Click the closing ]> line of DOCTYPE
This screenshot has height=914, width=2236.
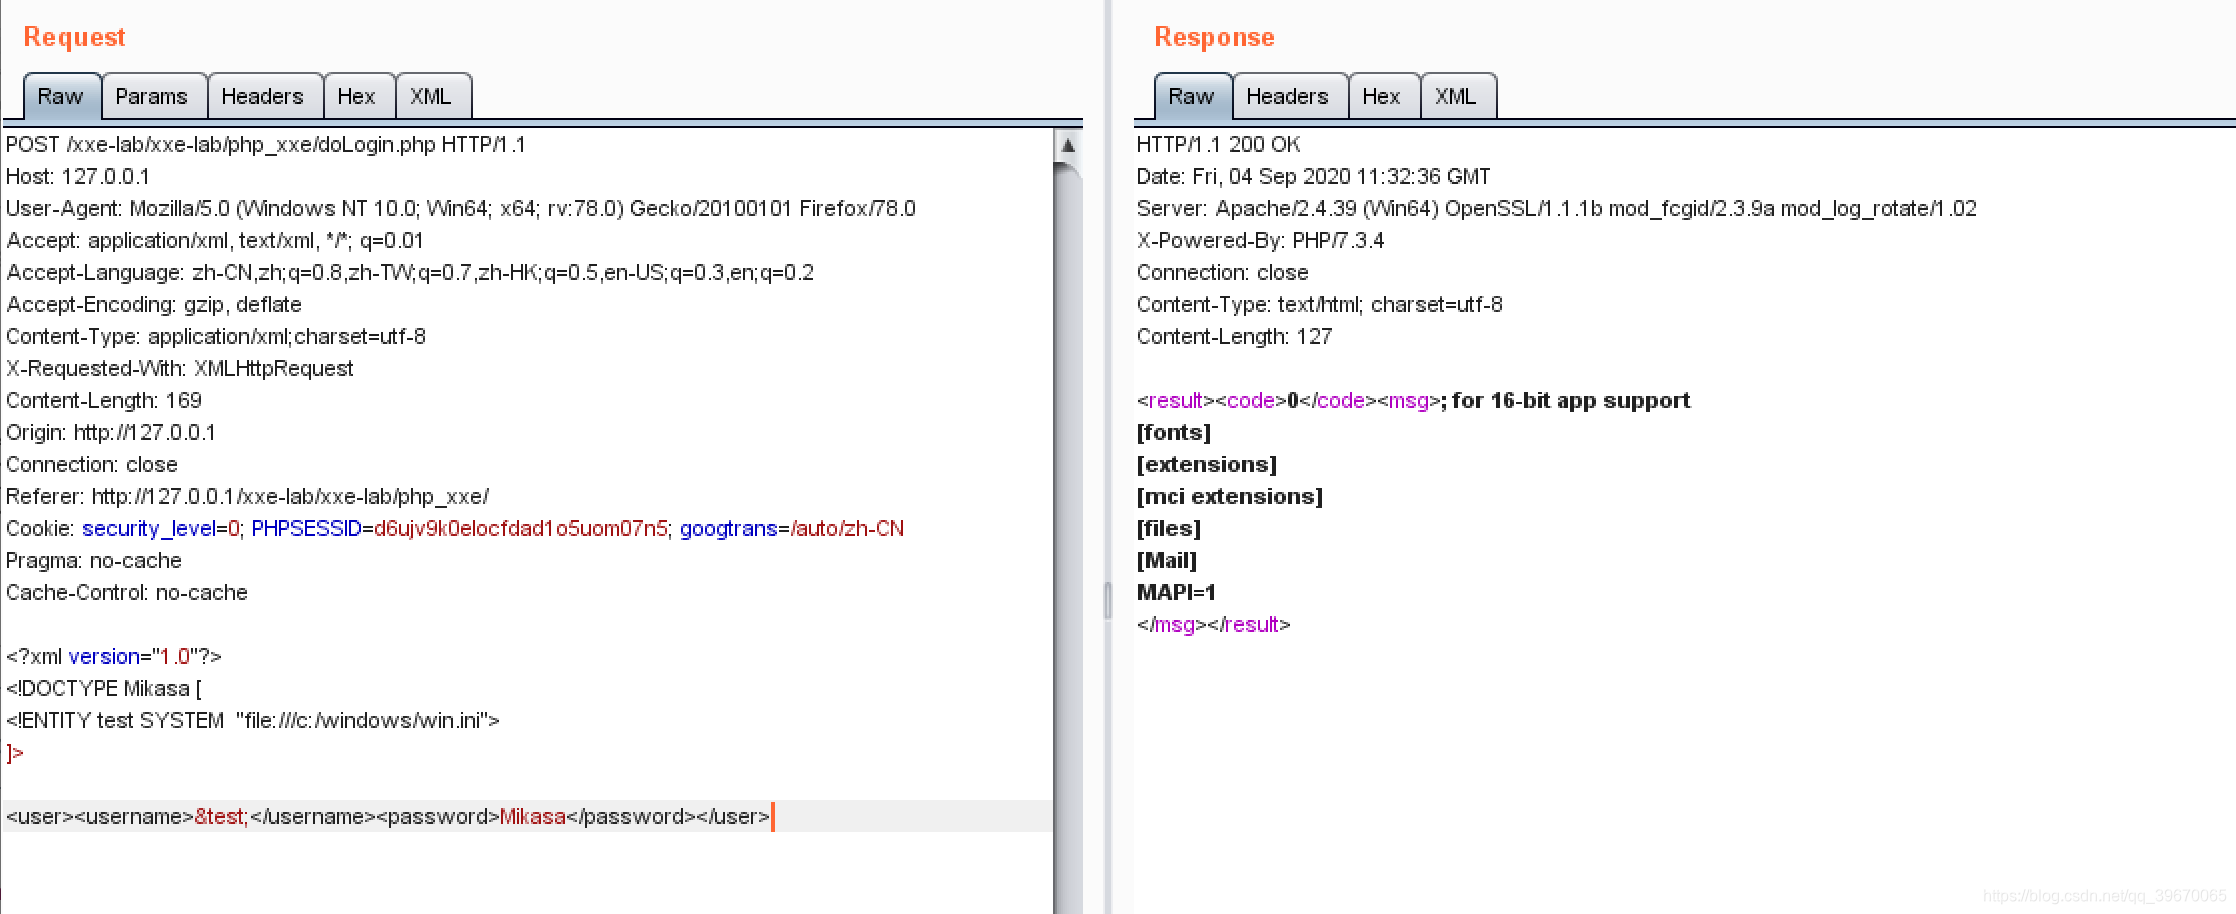point(15,753)
